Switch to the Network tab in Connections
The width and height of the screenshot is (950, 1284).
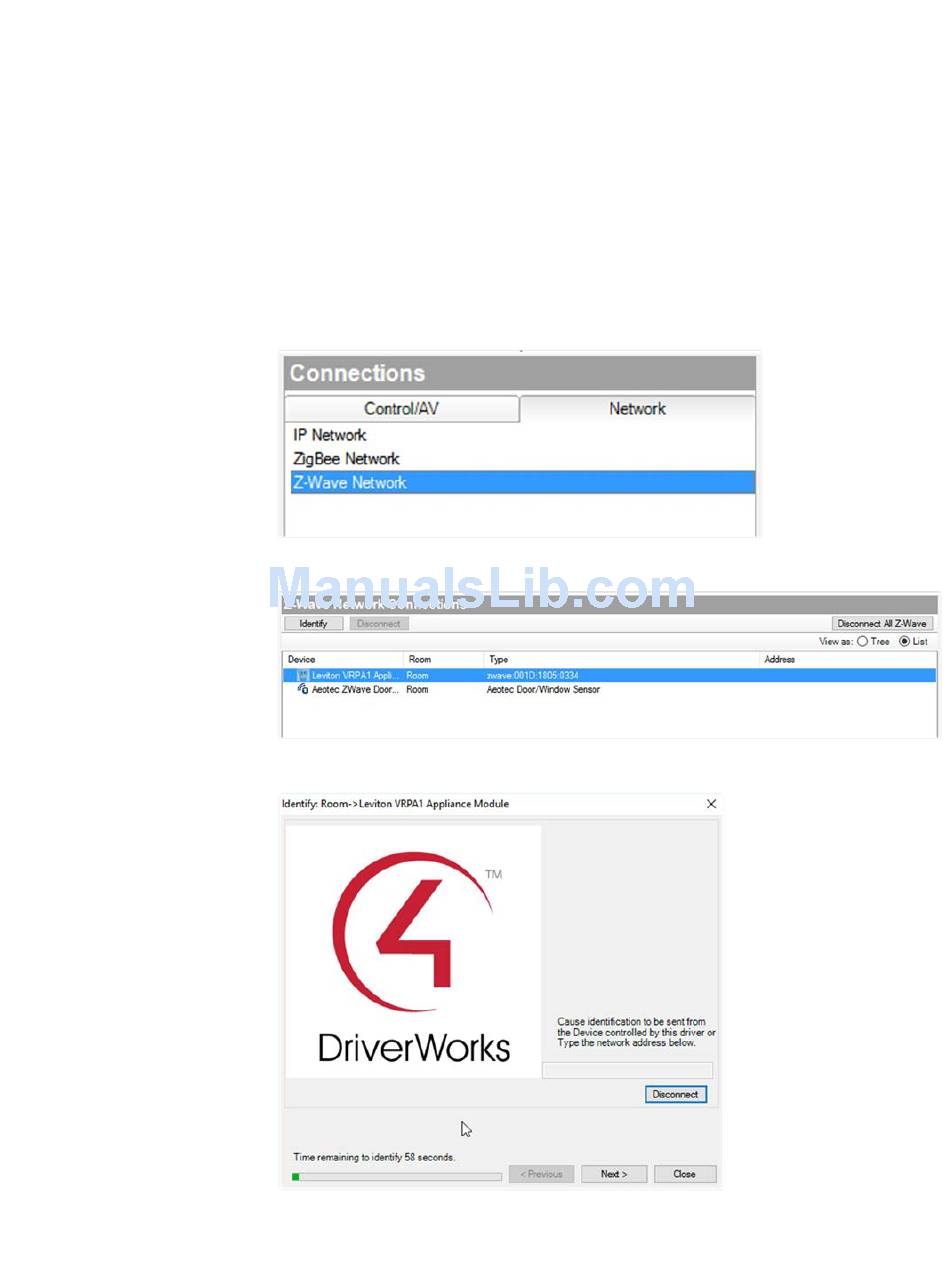pos(637,408)
